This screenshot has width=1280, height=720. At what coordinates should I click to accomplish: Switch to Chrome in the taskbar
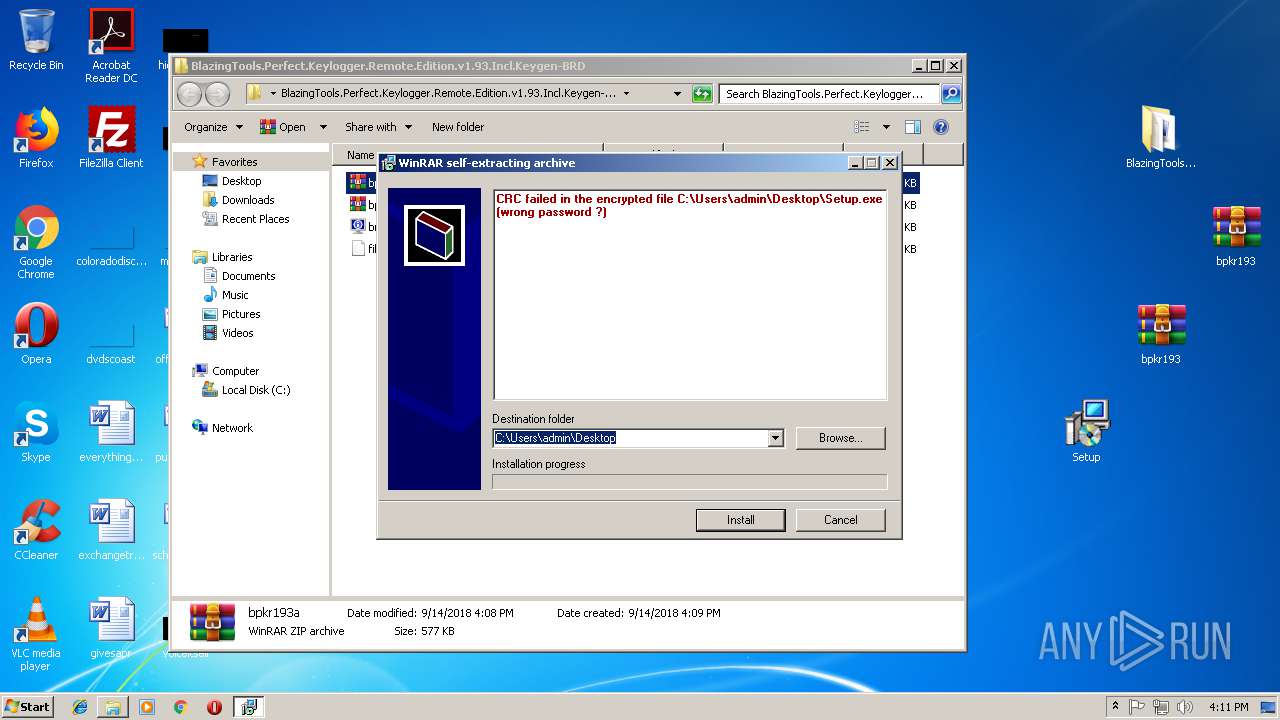181,707
